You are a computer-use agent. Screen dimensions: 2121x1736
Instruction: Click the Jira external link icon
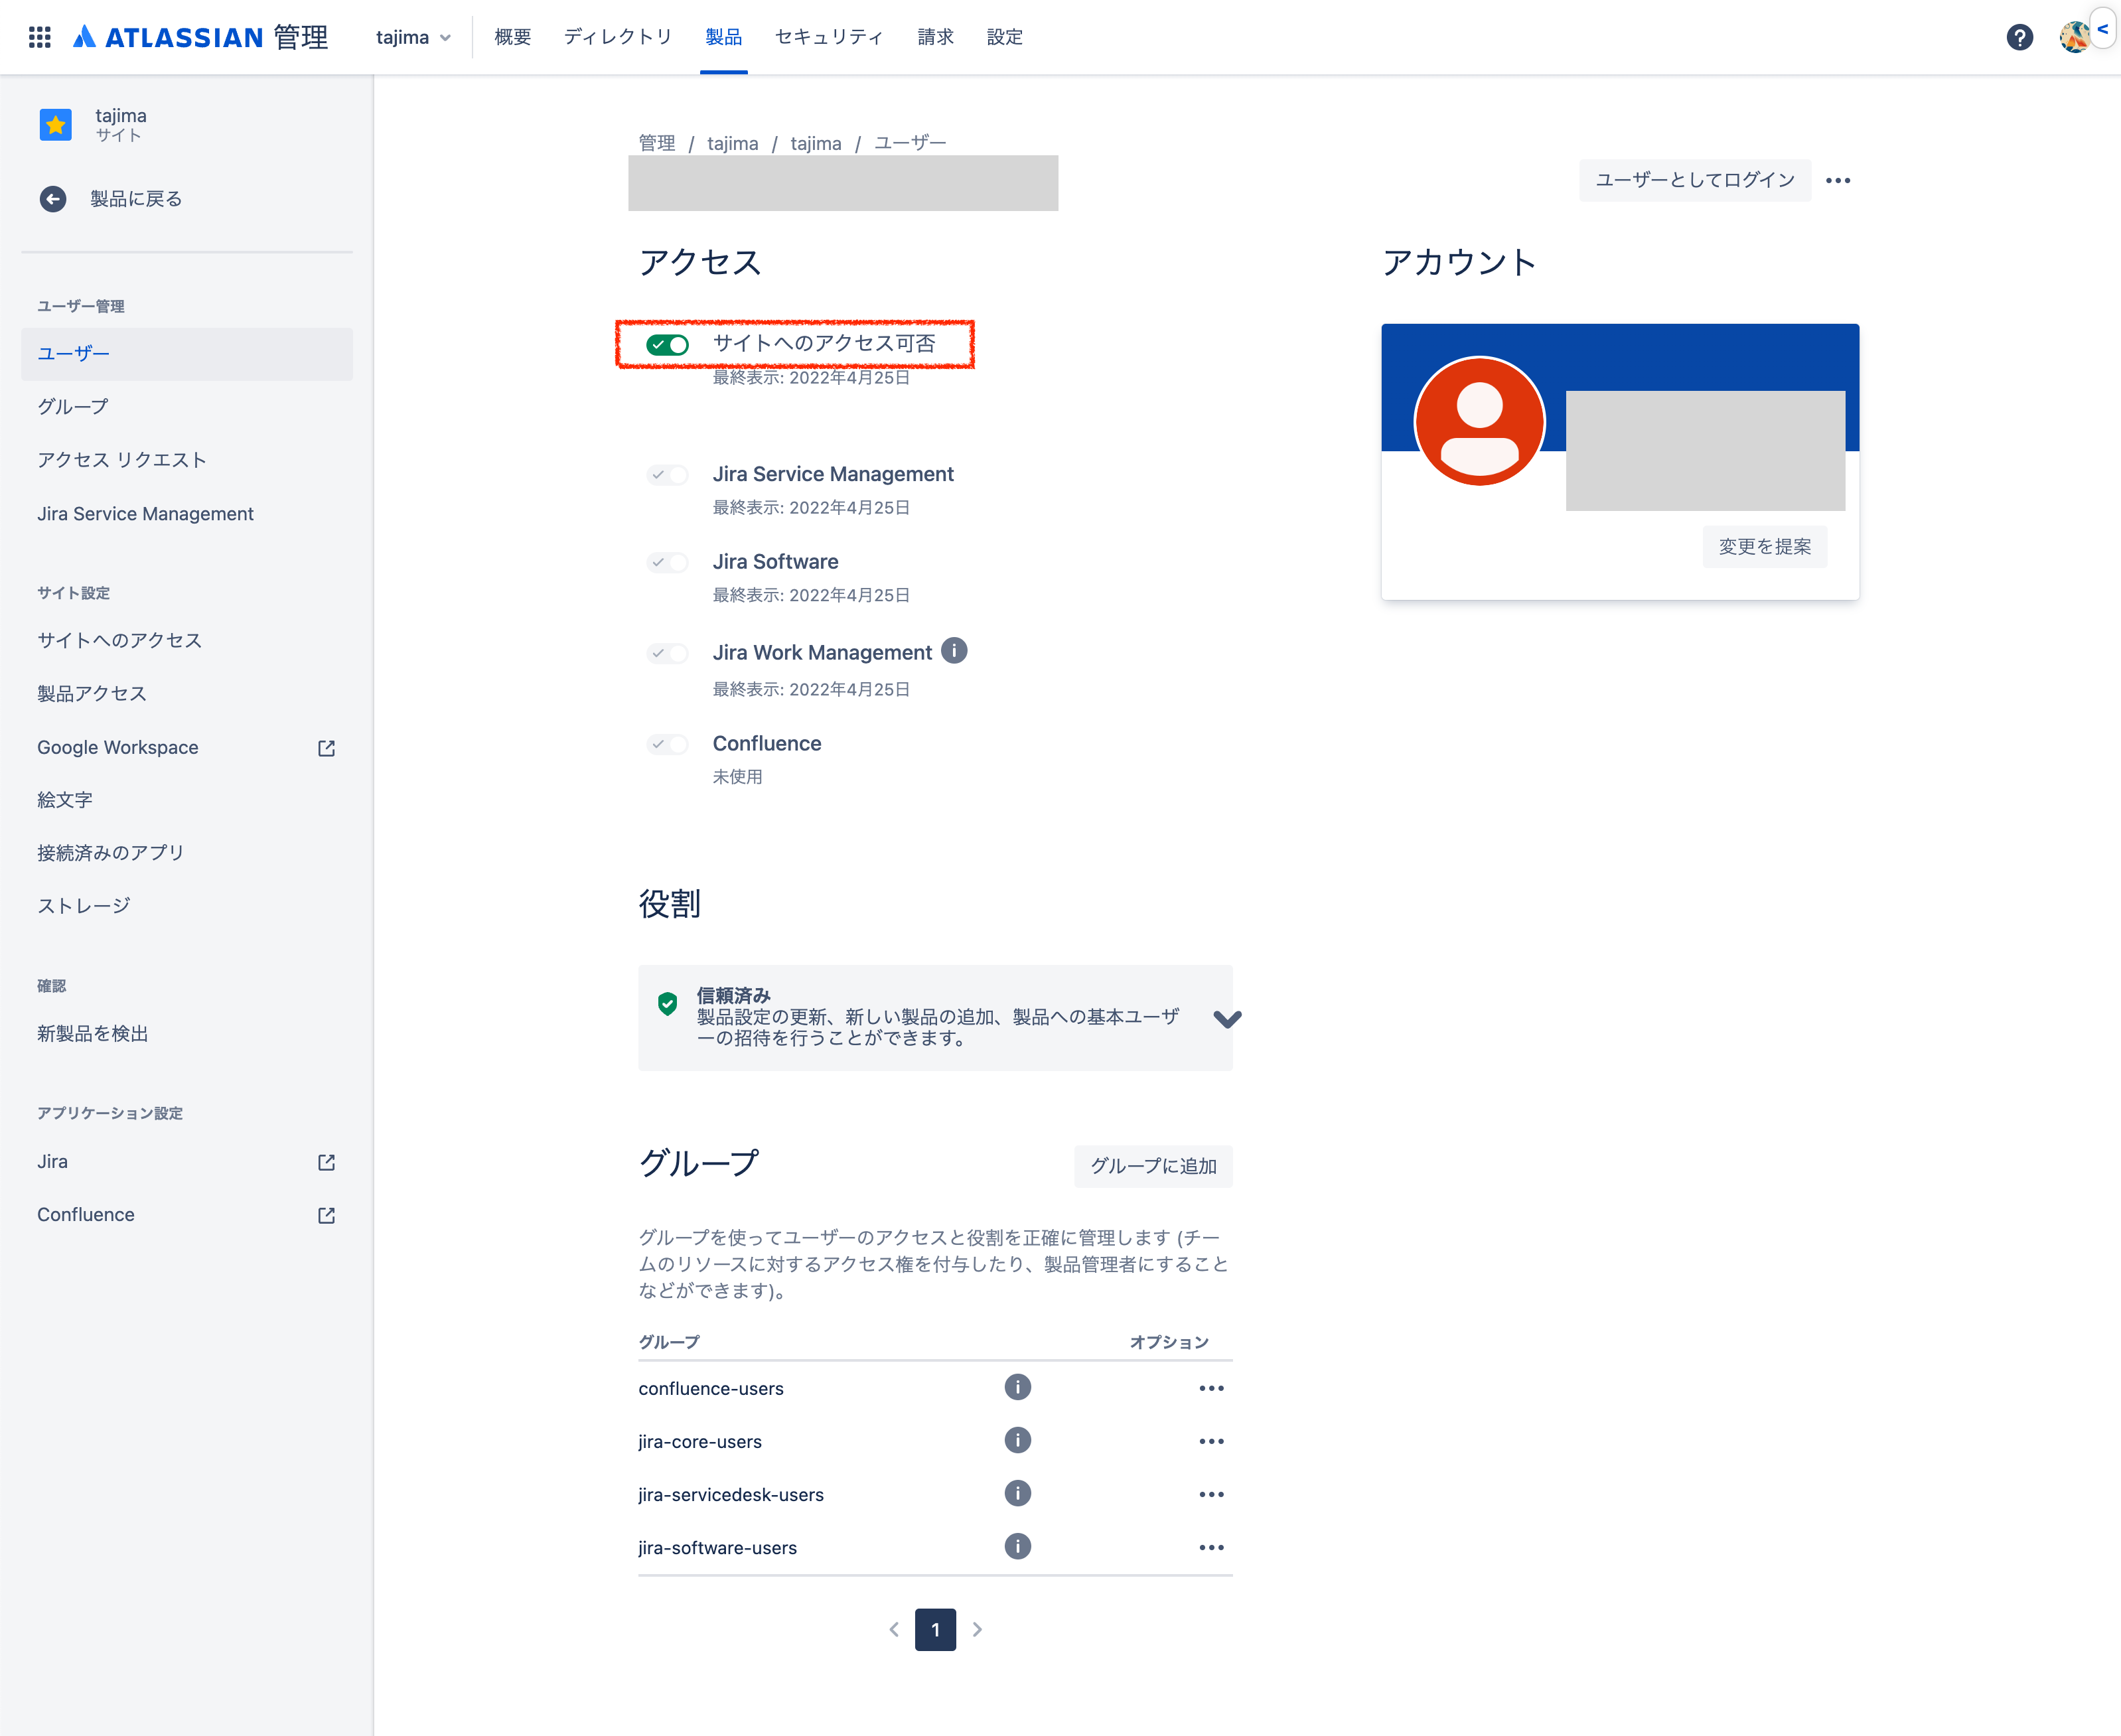(x=326, y=1162)
